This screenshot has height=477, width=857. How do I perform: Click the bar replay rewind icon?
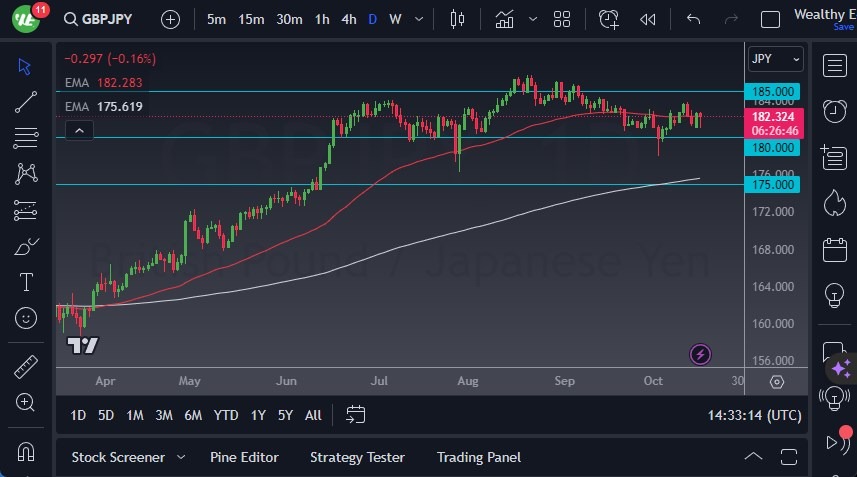(x=648, y=19)
